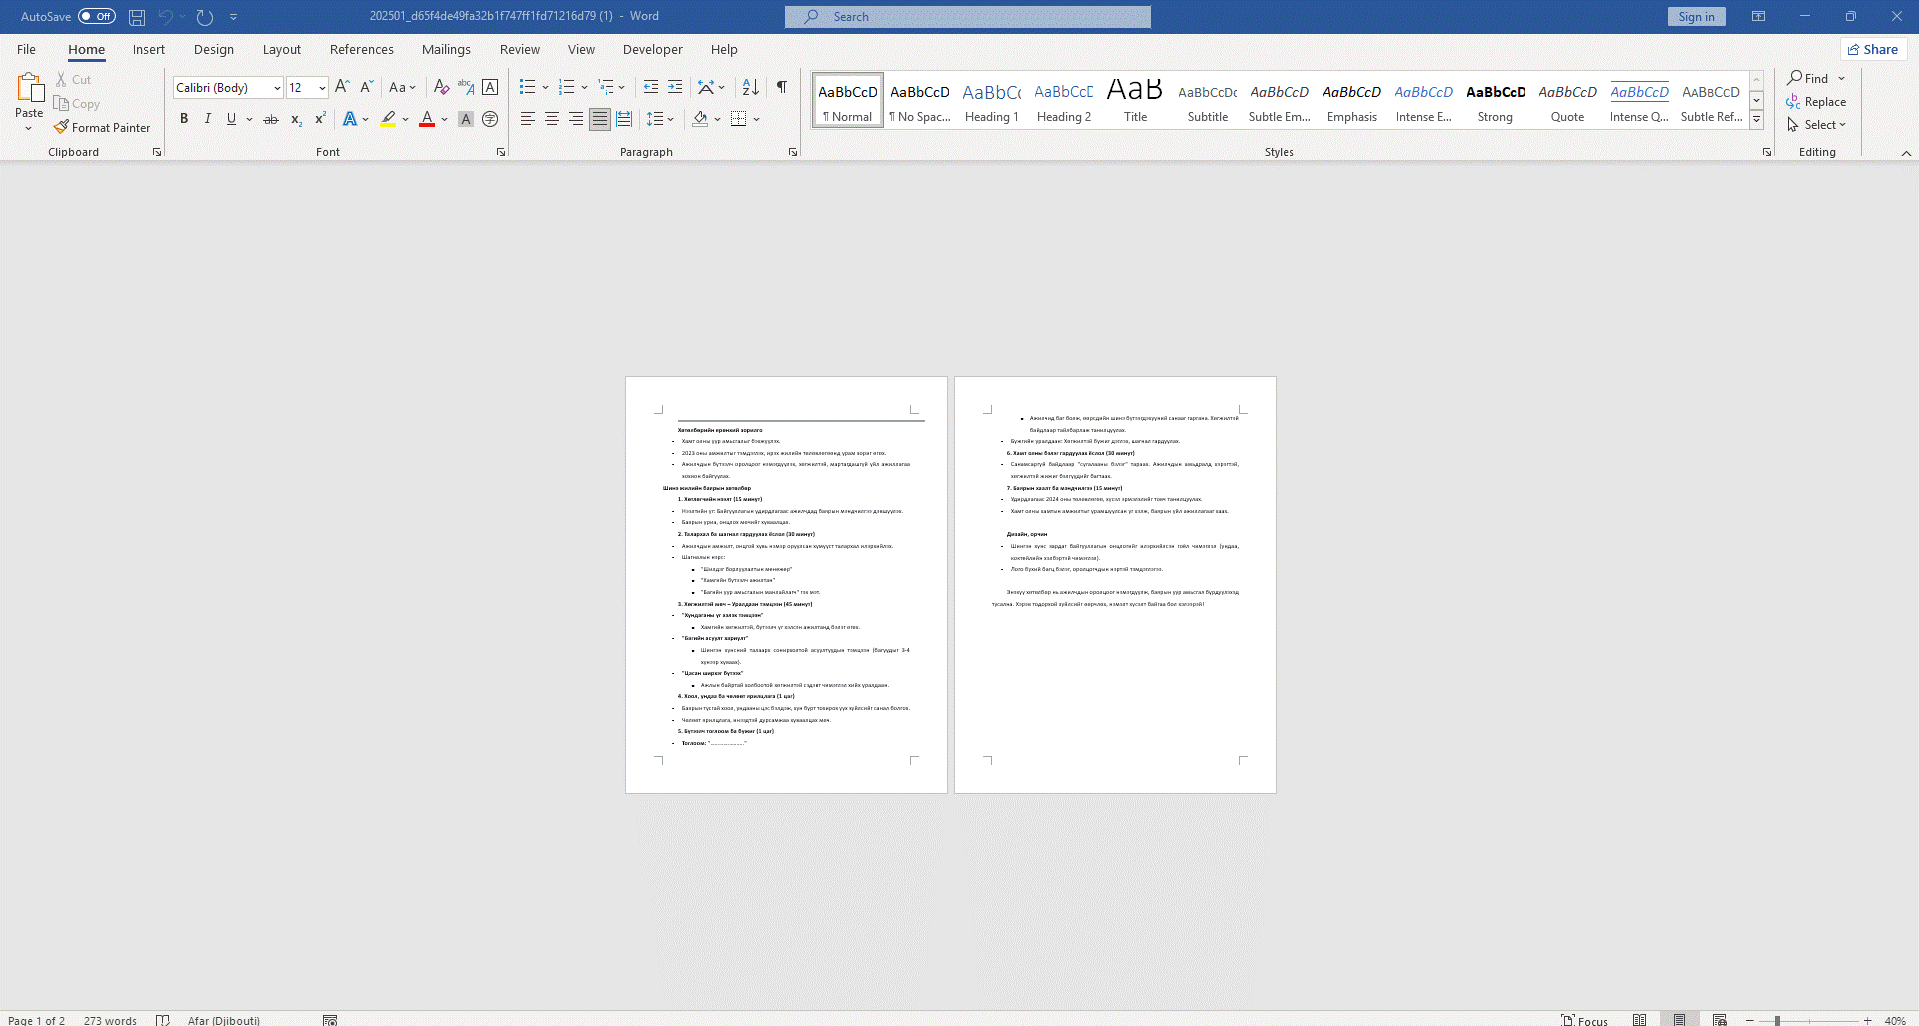The height and width of the screenshot is (1026, 1919).
Task: Open the Select dropdown in Editing
Action: [1817, 125]
